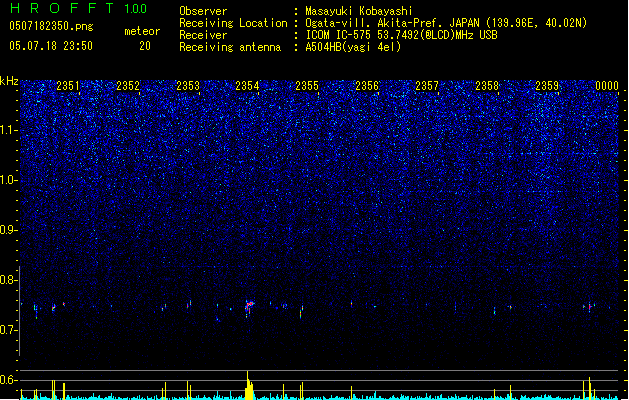This screenshot has height=400, width=629.
Task: Click the Receiving antenna label
Action: click(230, 47)
